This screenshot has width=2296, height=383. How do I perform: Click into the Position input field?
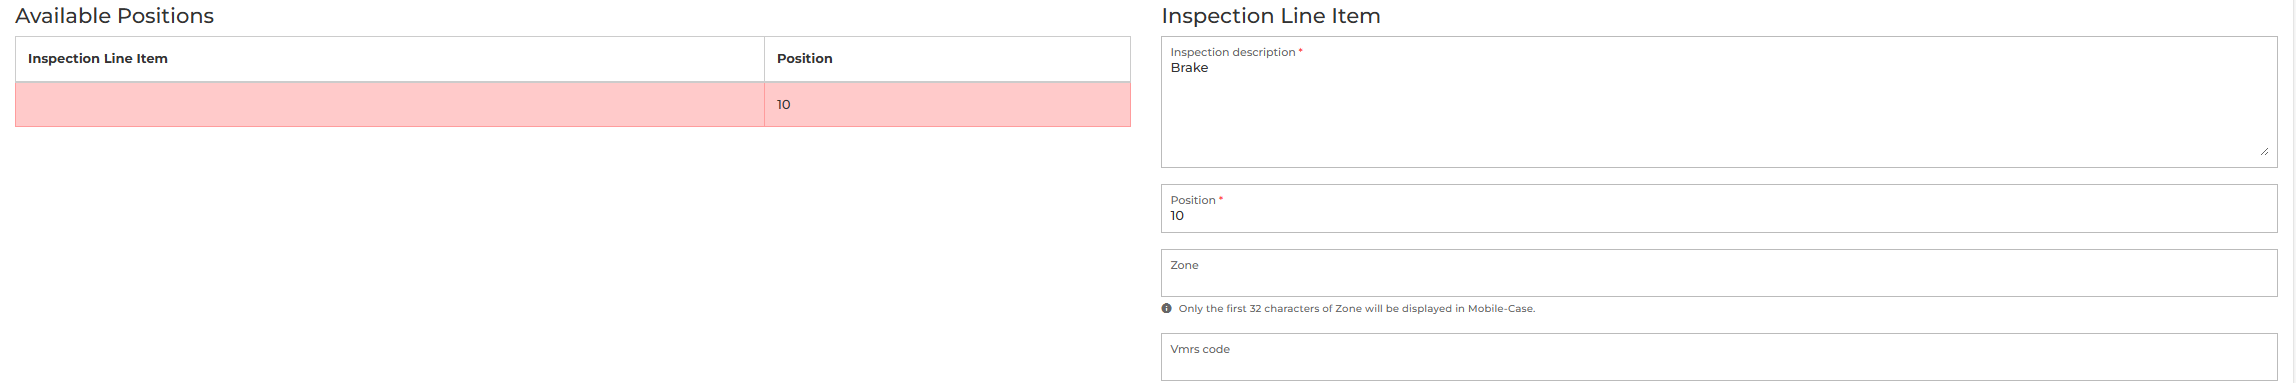coord(1718,208)
